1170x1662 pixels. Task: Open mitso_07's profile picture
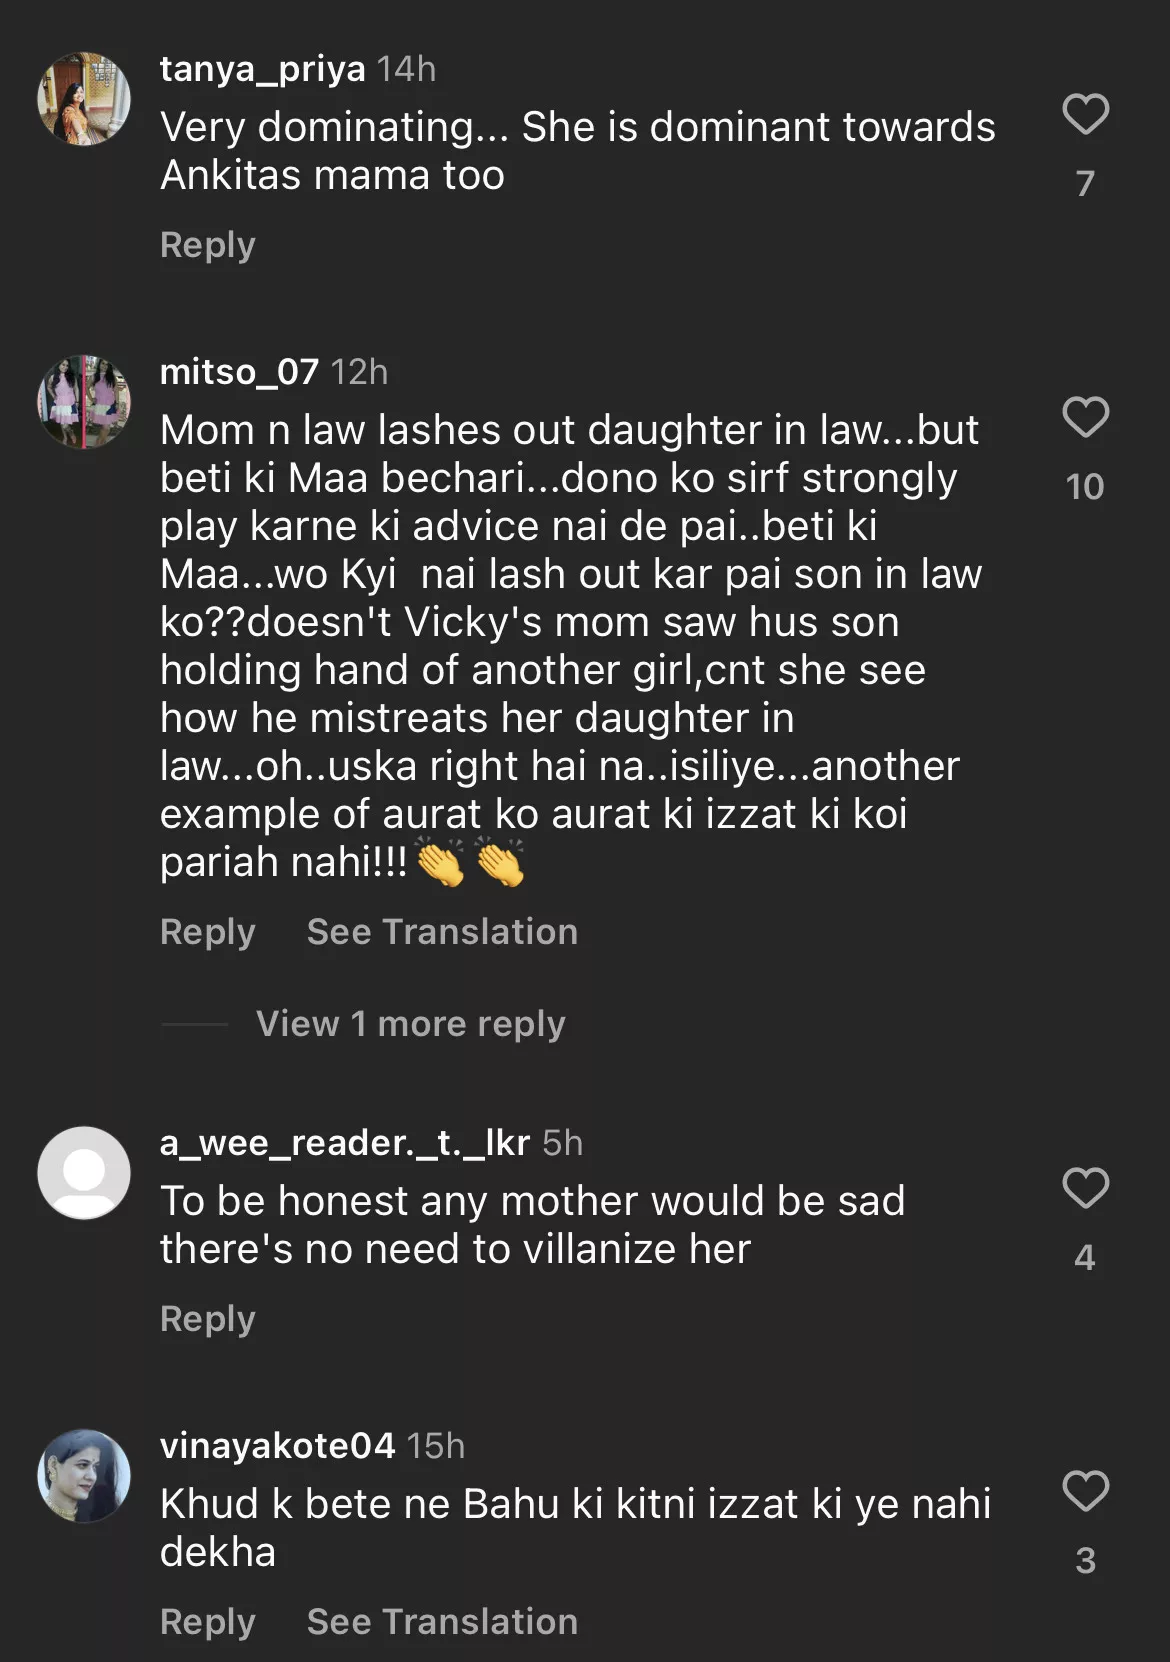(84, 402)
